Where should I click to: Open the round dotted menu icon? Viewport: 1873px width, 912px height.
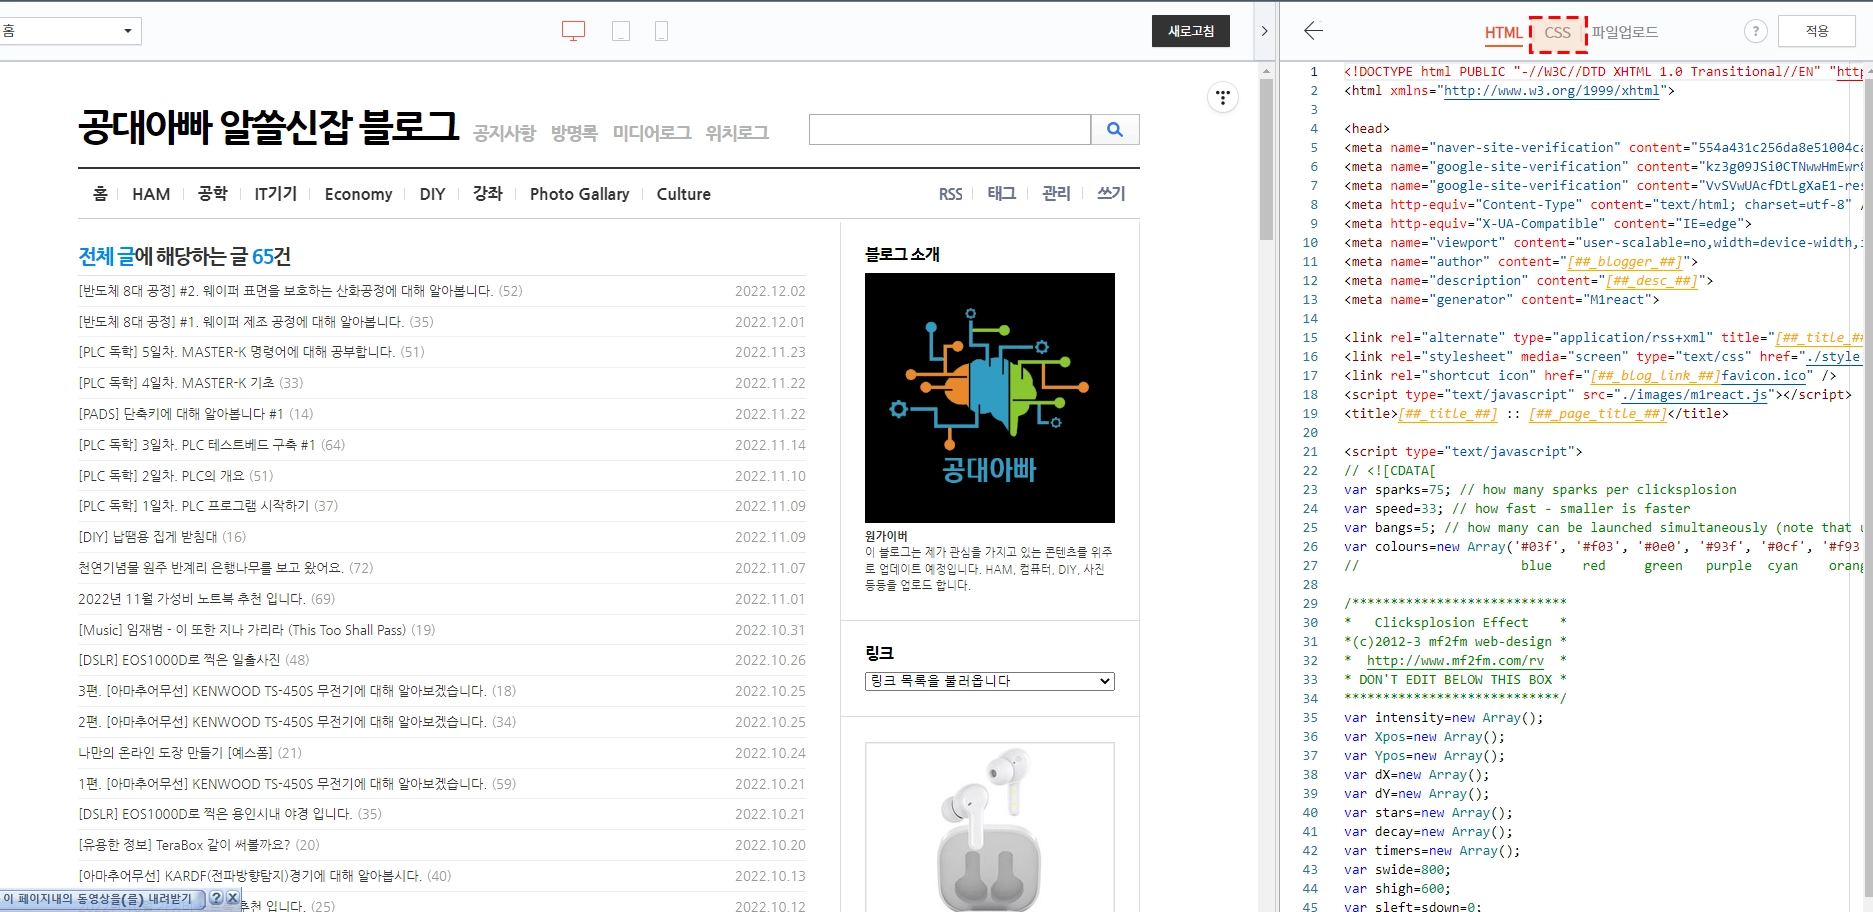pos(1222,97)
